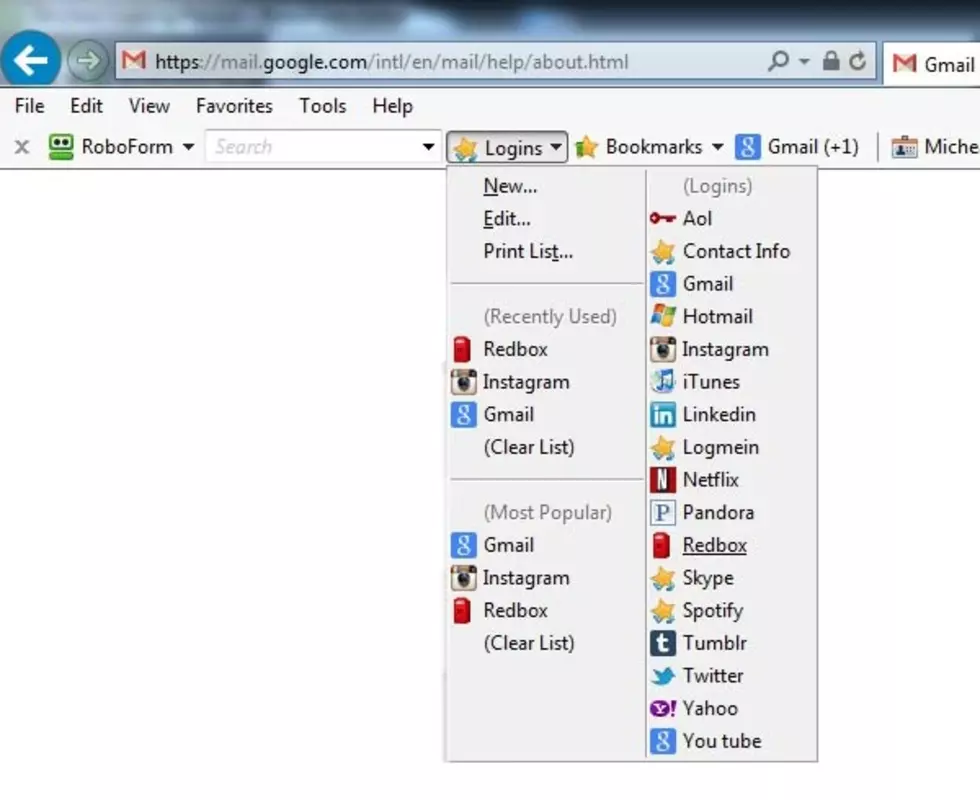
Task: Click the Pandora P icon
Action: tap(662, 512)
